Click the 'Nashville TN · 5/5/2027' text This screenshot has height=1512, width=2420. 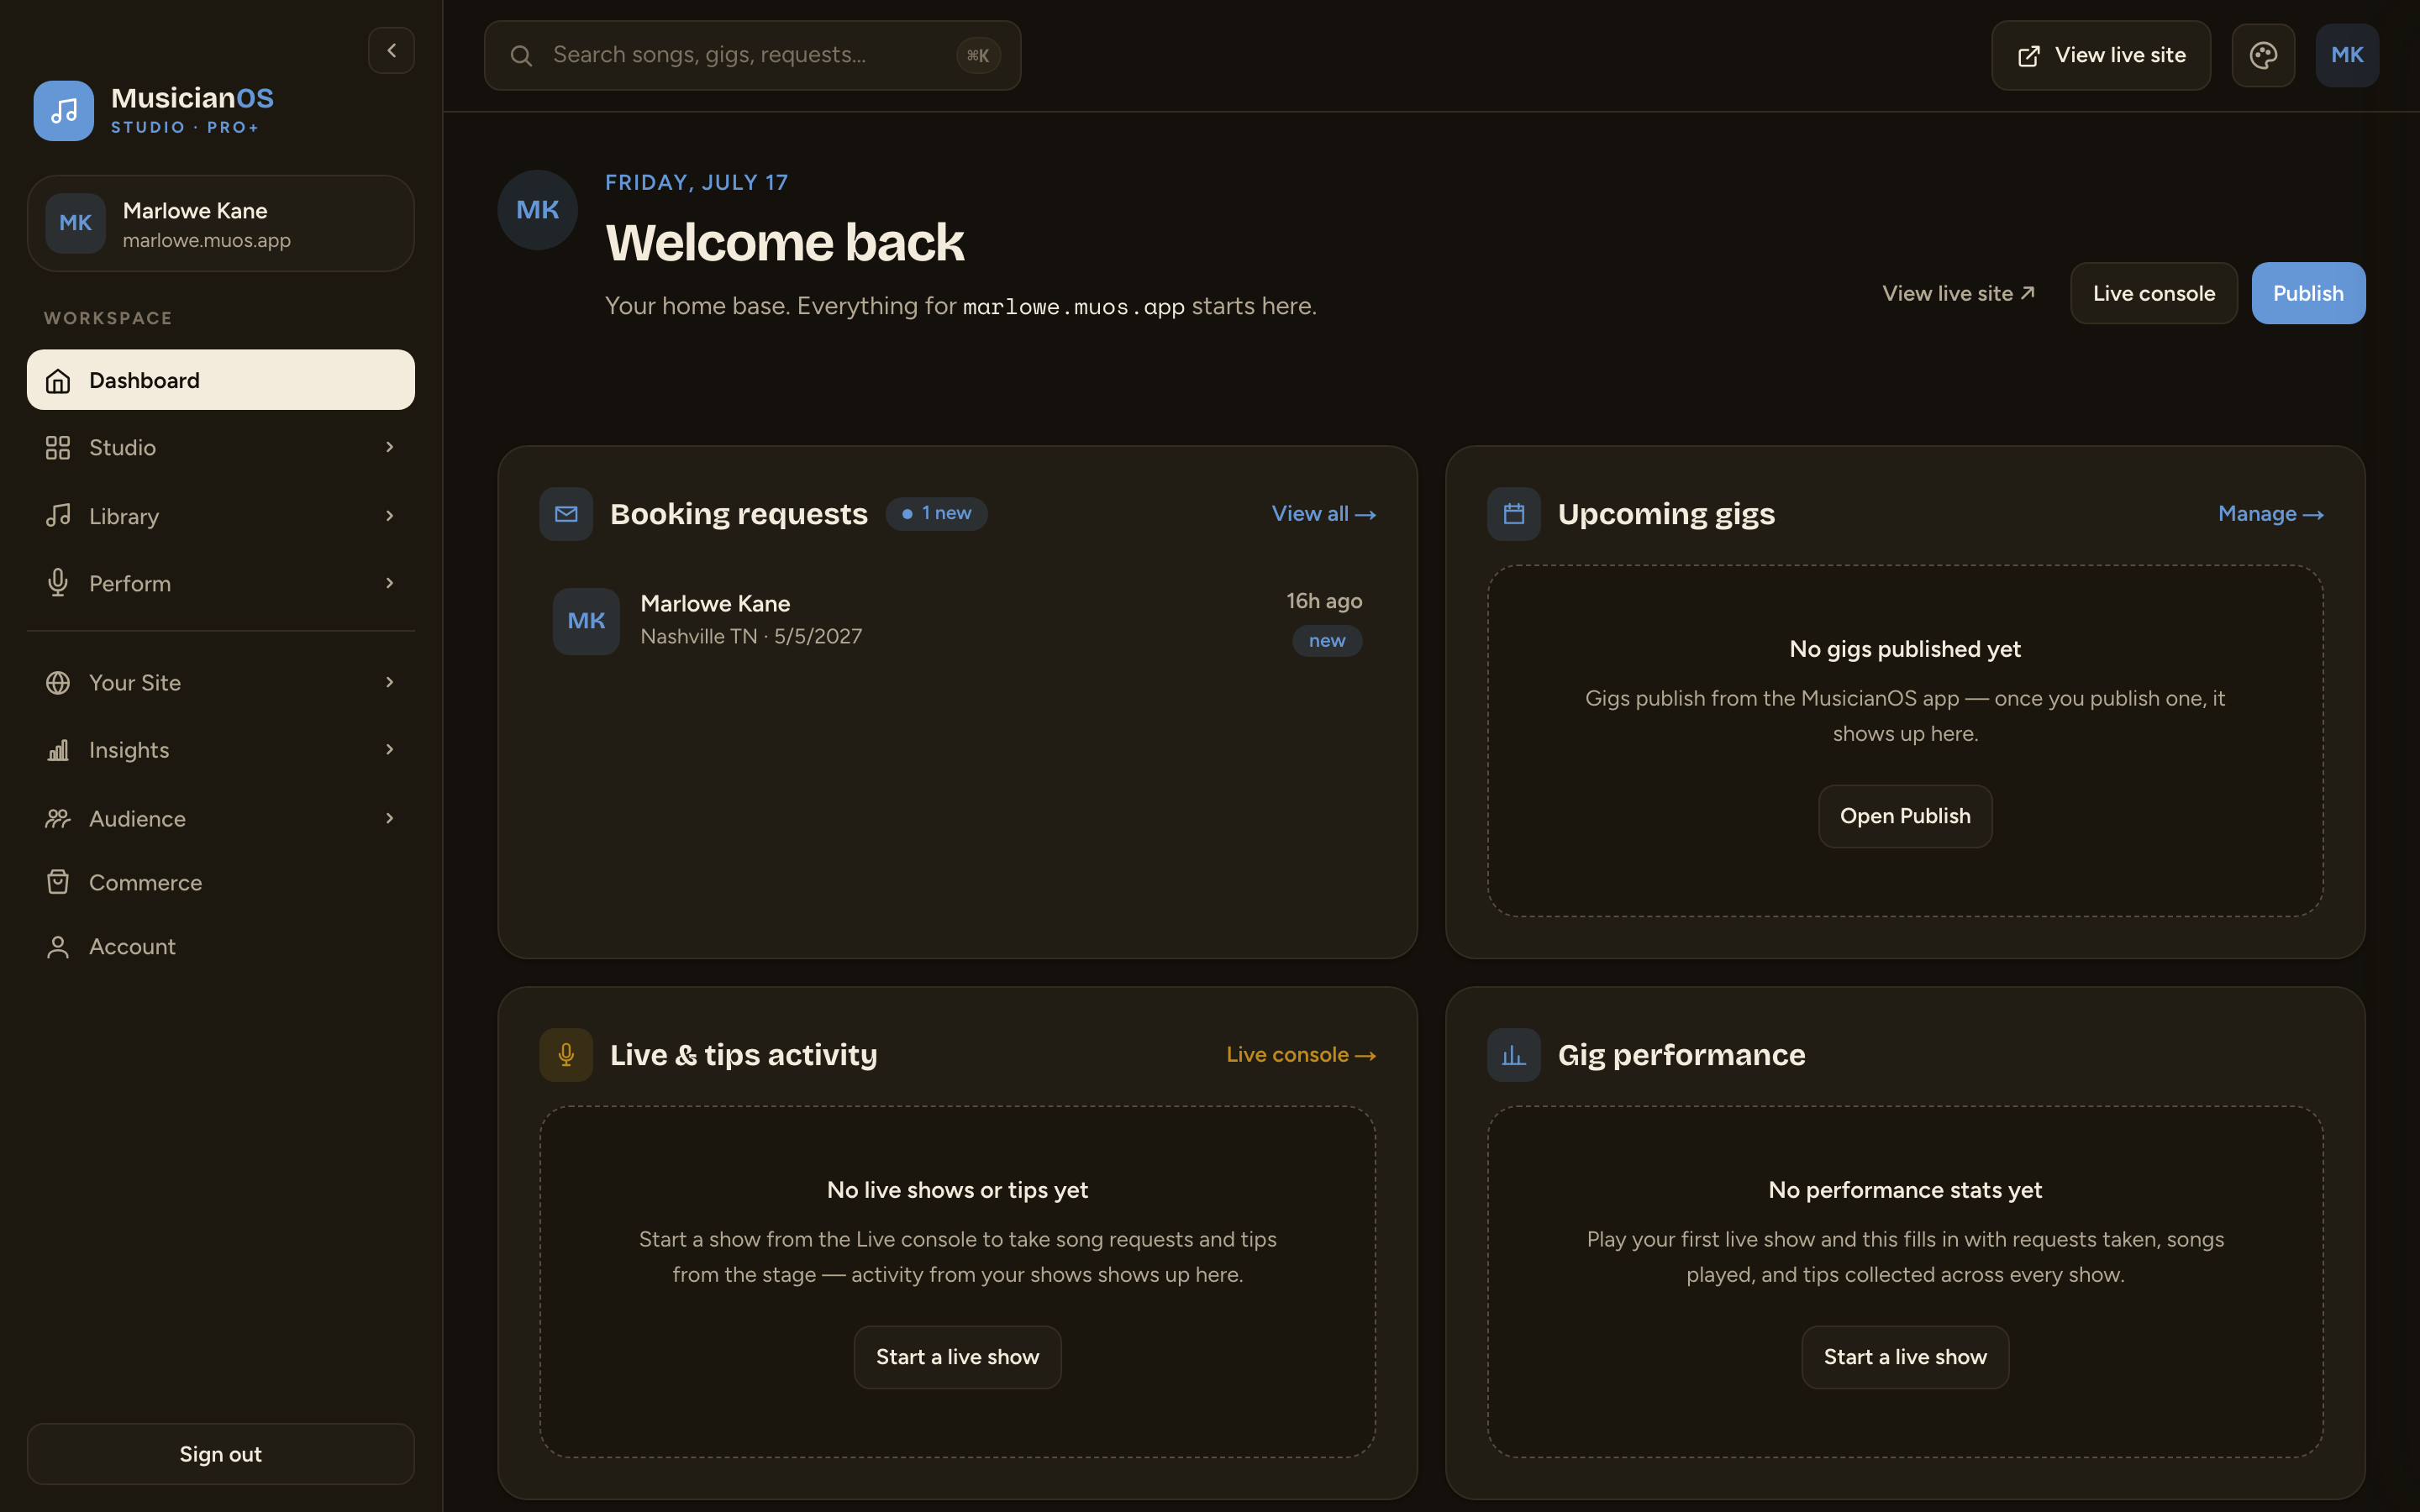(751, 637)
